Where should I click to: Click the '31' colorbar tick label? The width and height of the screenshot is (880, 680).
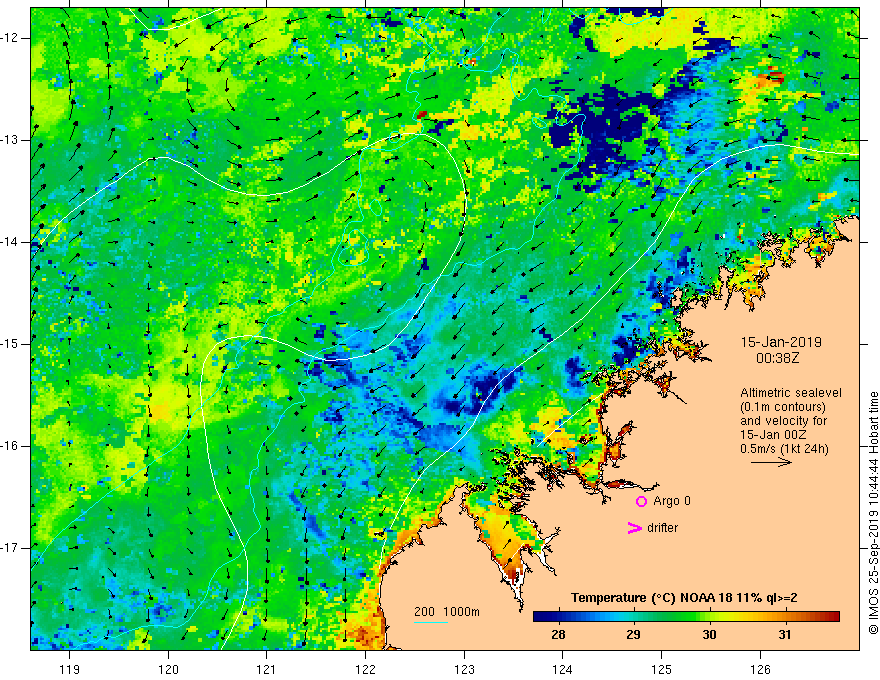click(785, 635)
